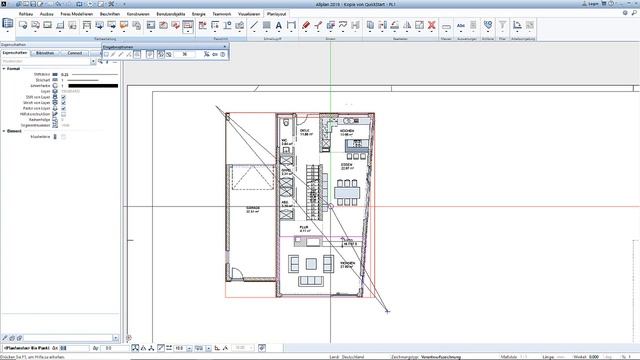This screenshot has height=360, width=640.
Task: Click the black Linienfarbe color bar
Action: point(93,86)
